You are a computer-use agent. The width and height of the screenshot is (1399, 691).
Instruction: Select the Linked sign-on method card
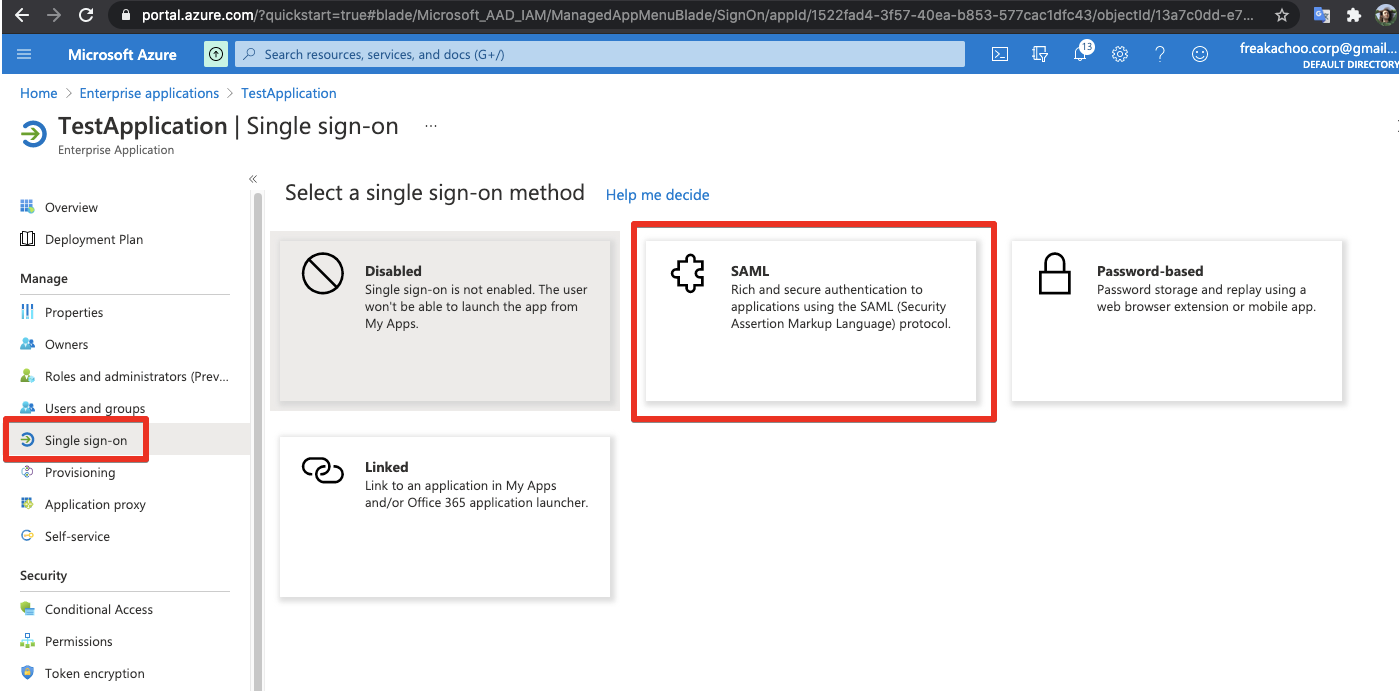click(x=445, y=516)
